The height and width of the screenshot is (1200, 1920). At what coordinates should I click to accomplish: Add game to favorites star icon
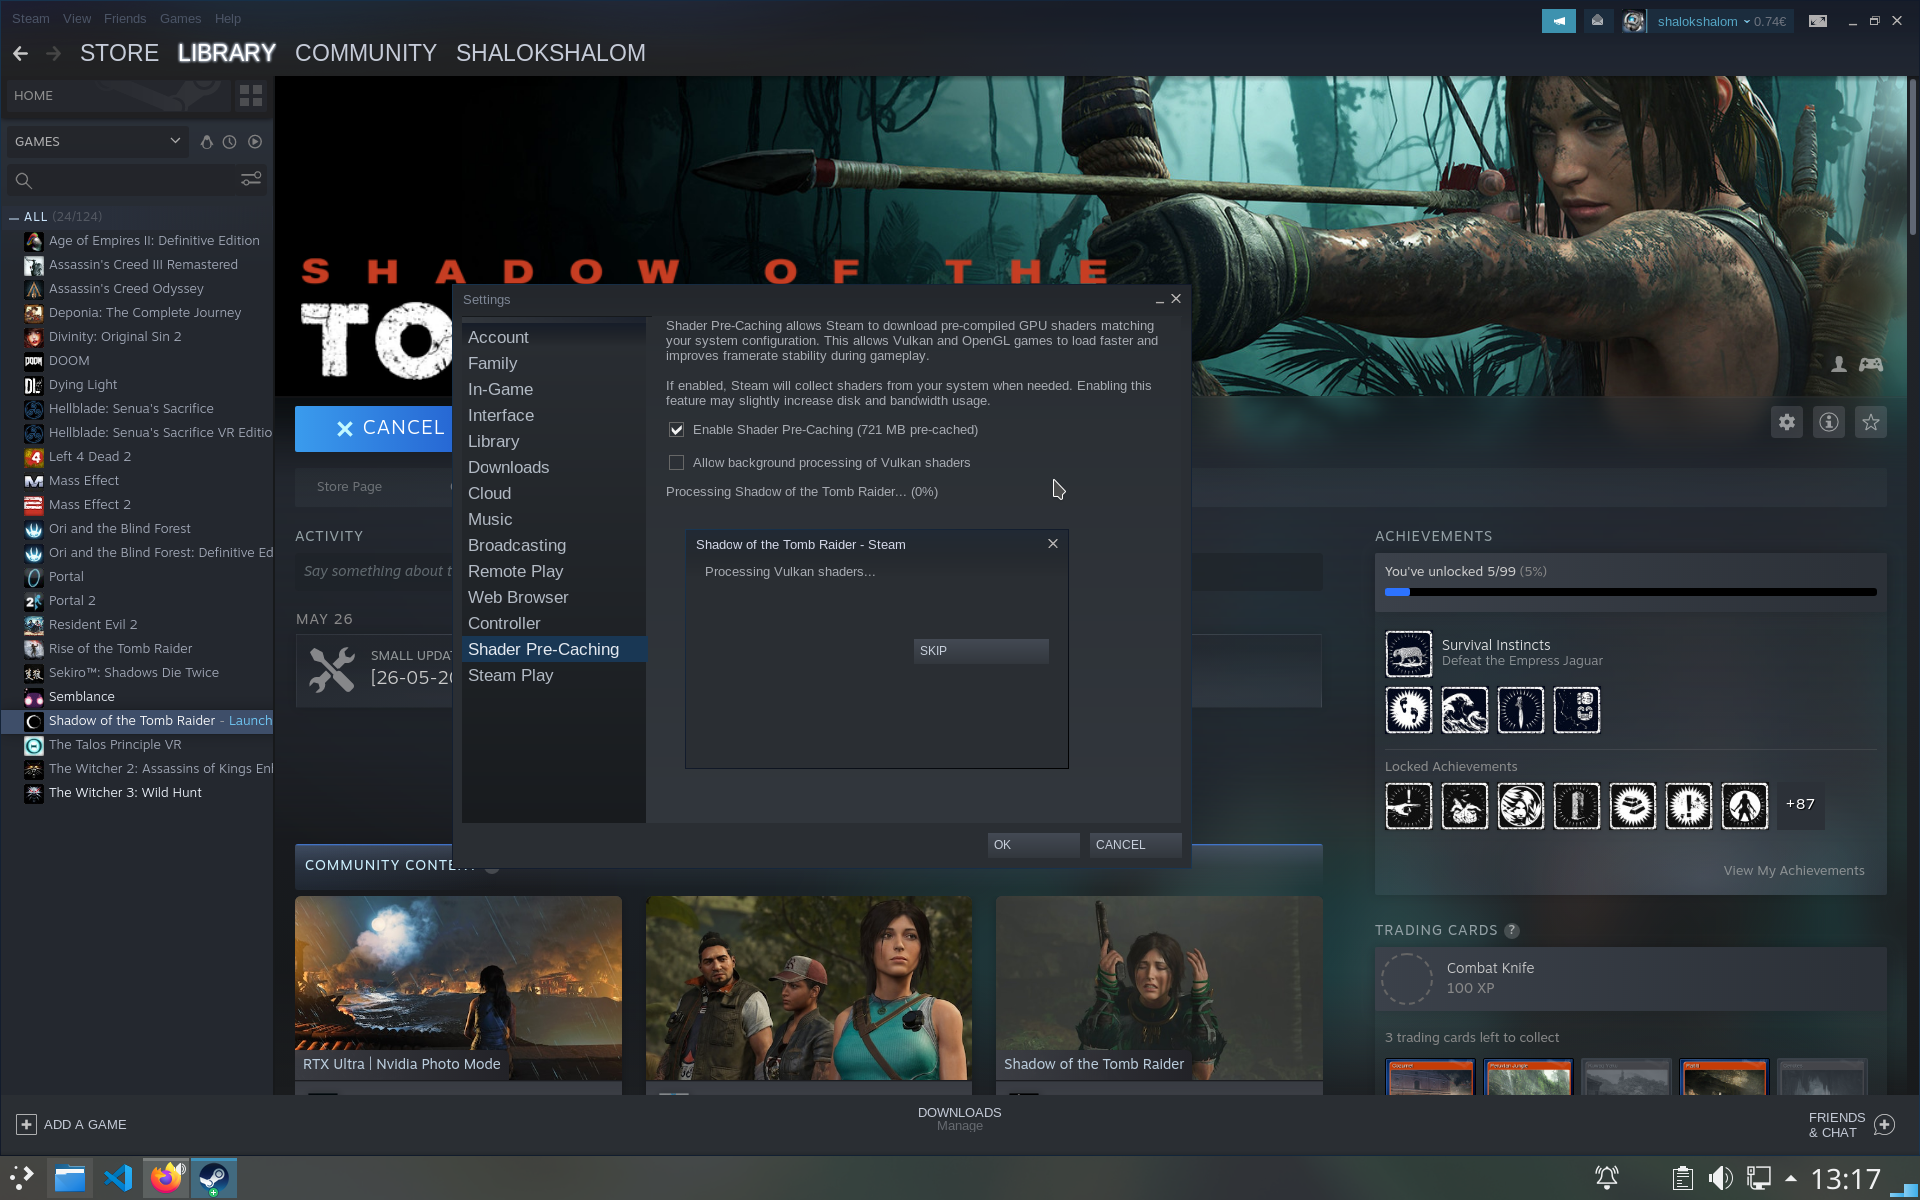1870,422
